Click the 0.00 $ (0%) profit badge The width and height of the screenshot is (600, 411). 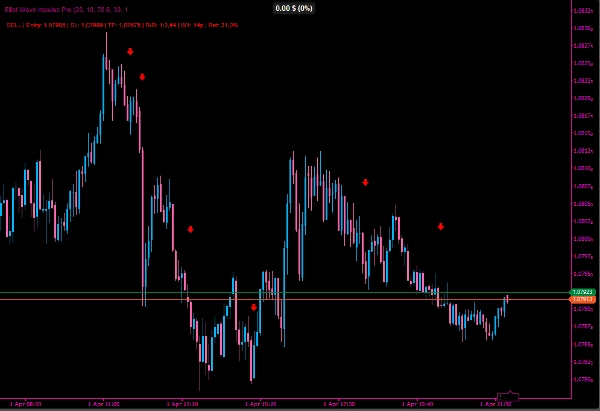pos(294,8)
